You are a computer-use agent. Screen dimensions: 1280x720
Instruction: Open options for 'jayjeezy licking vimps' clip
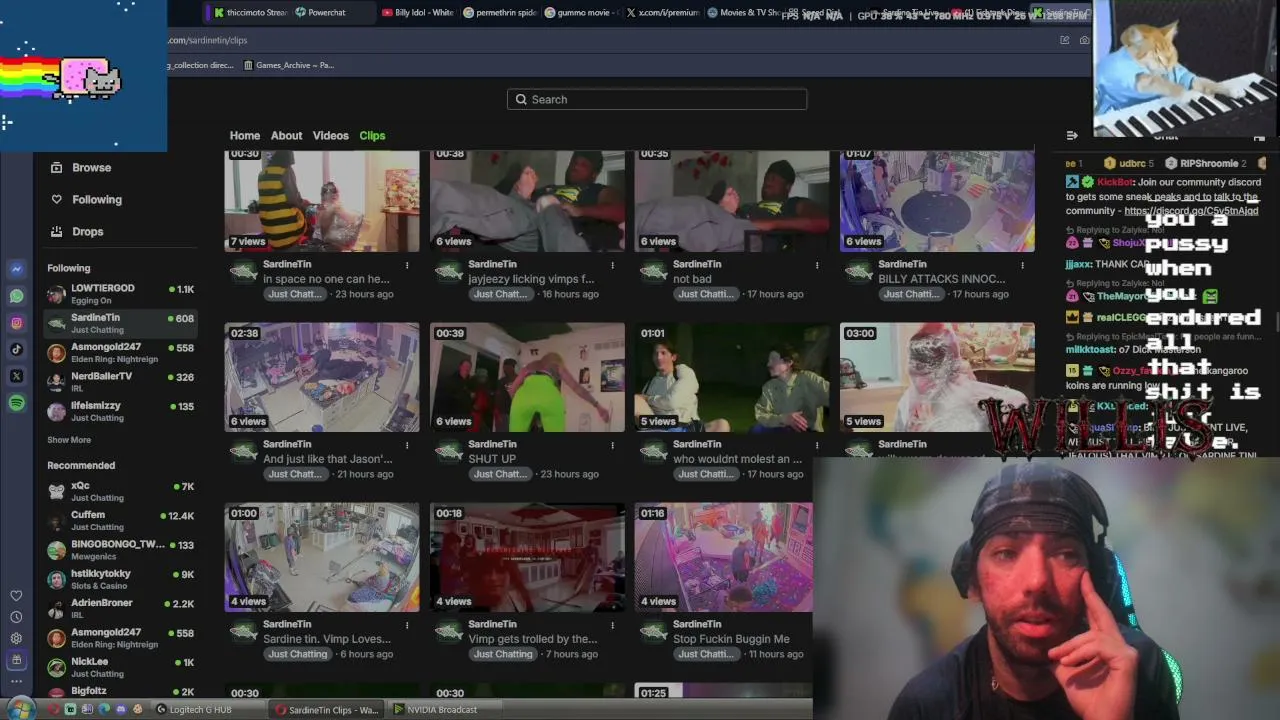[612, 265]
